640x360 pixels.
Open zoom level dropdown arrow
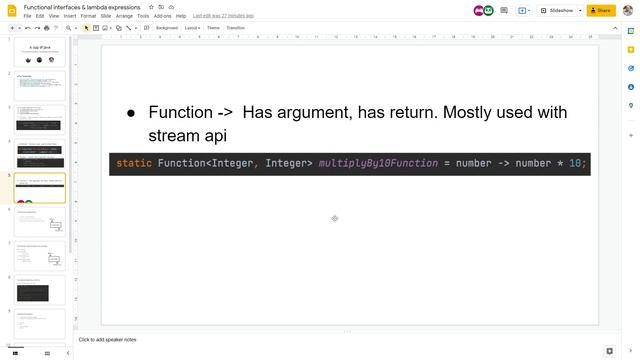pos(76,28)
